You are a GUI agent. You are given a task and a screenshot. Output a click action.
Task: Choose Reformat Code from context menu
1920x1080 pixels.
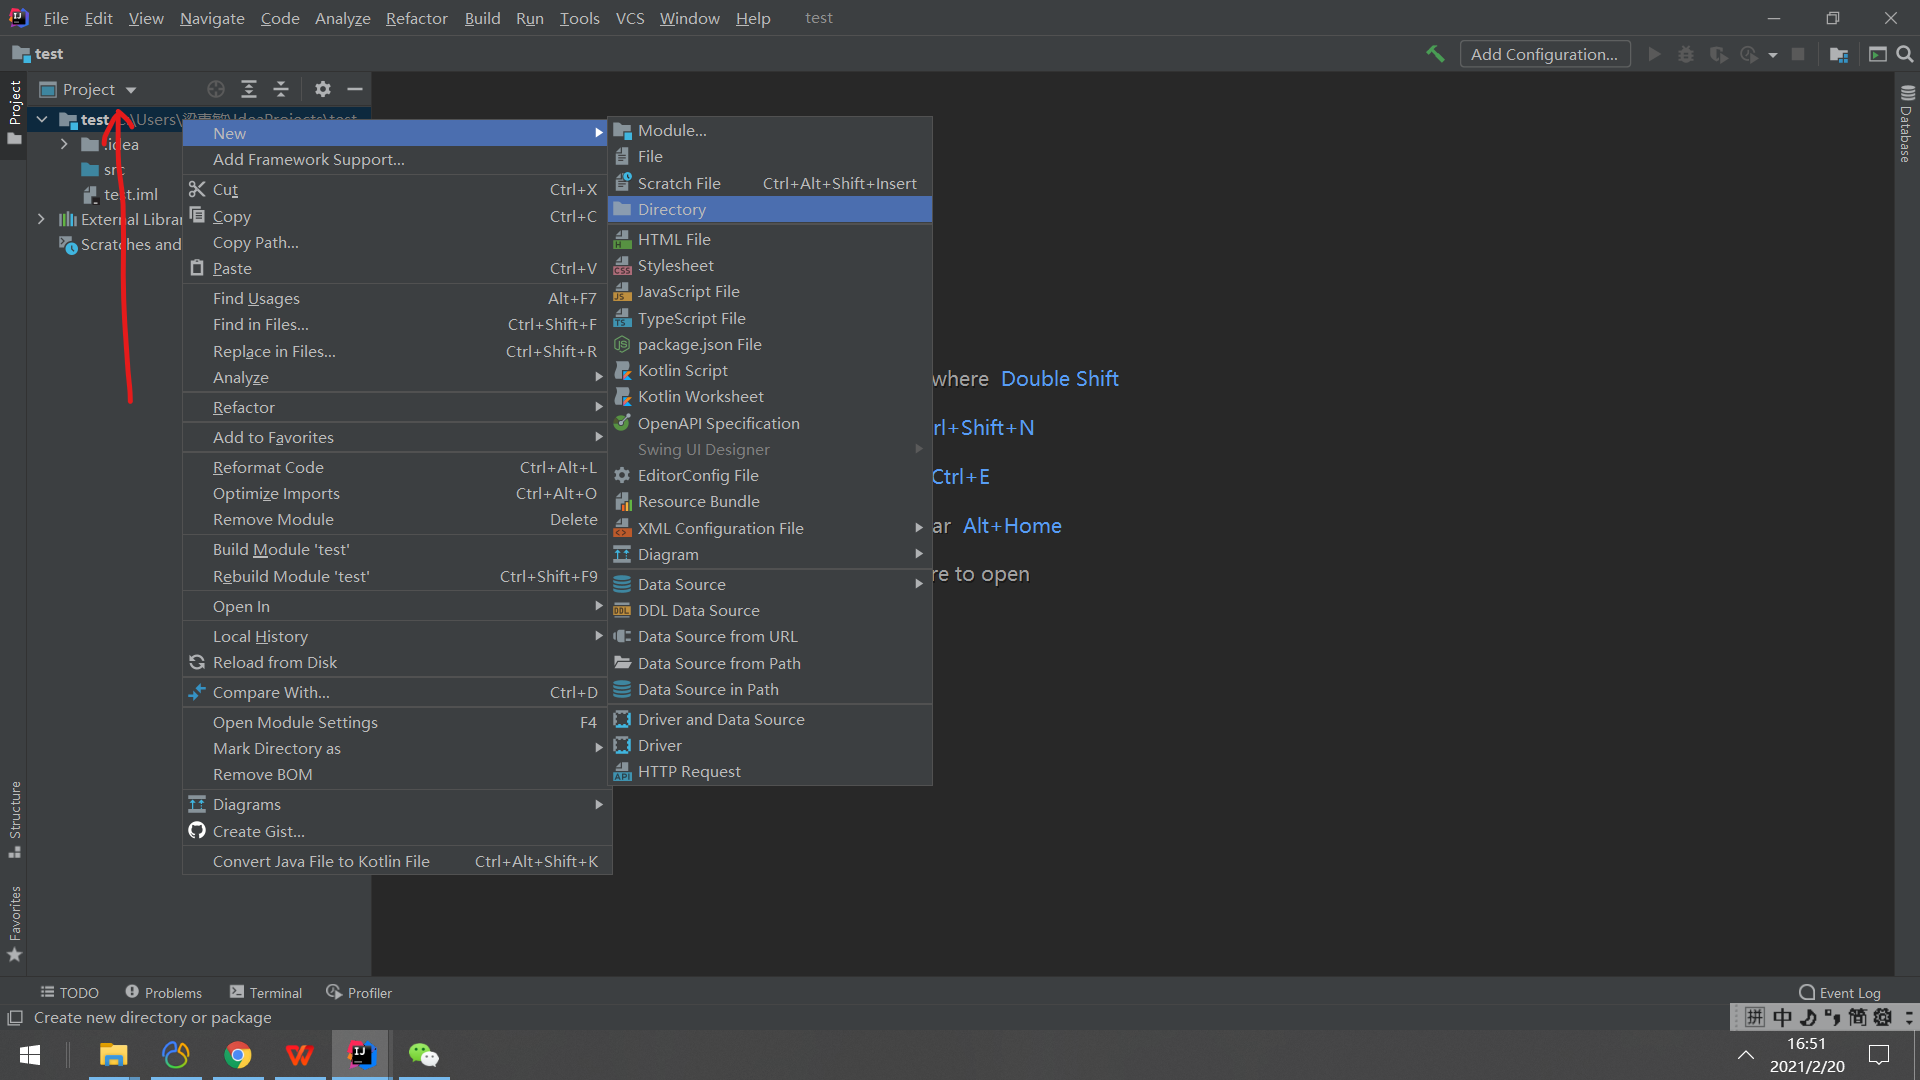click(x=268, y=467)
